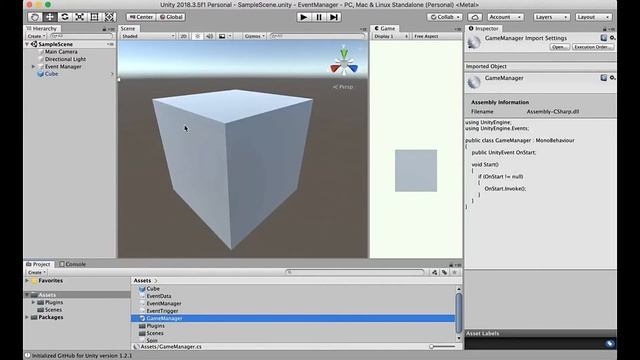Toggle the Inspector lock icon
640x360 pixels.
604,29
